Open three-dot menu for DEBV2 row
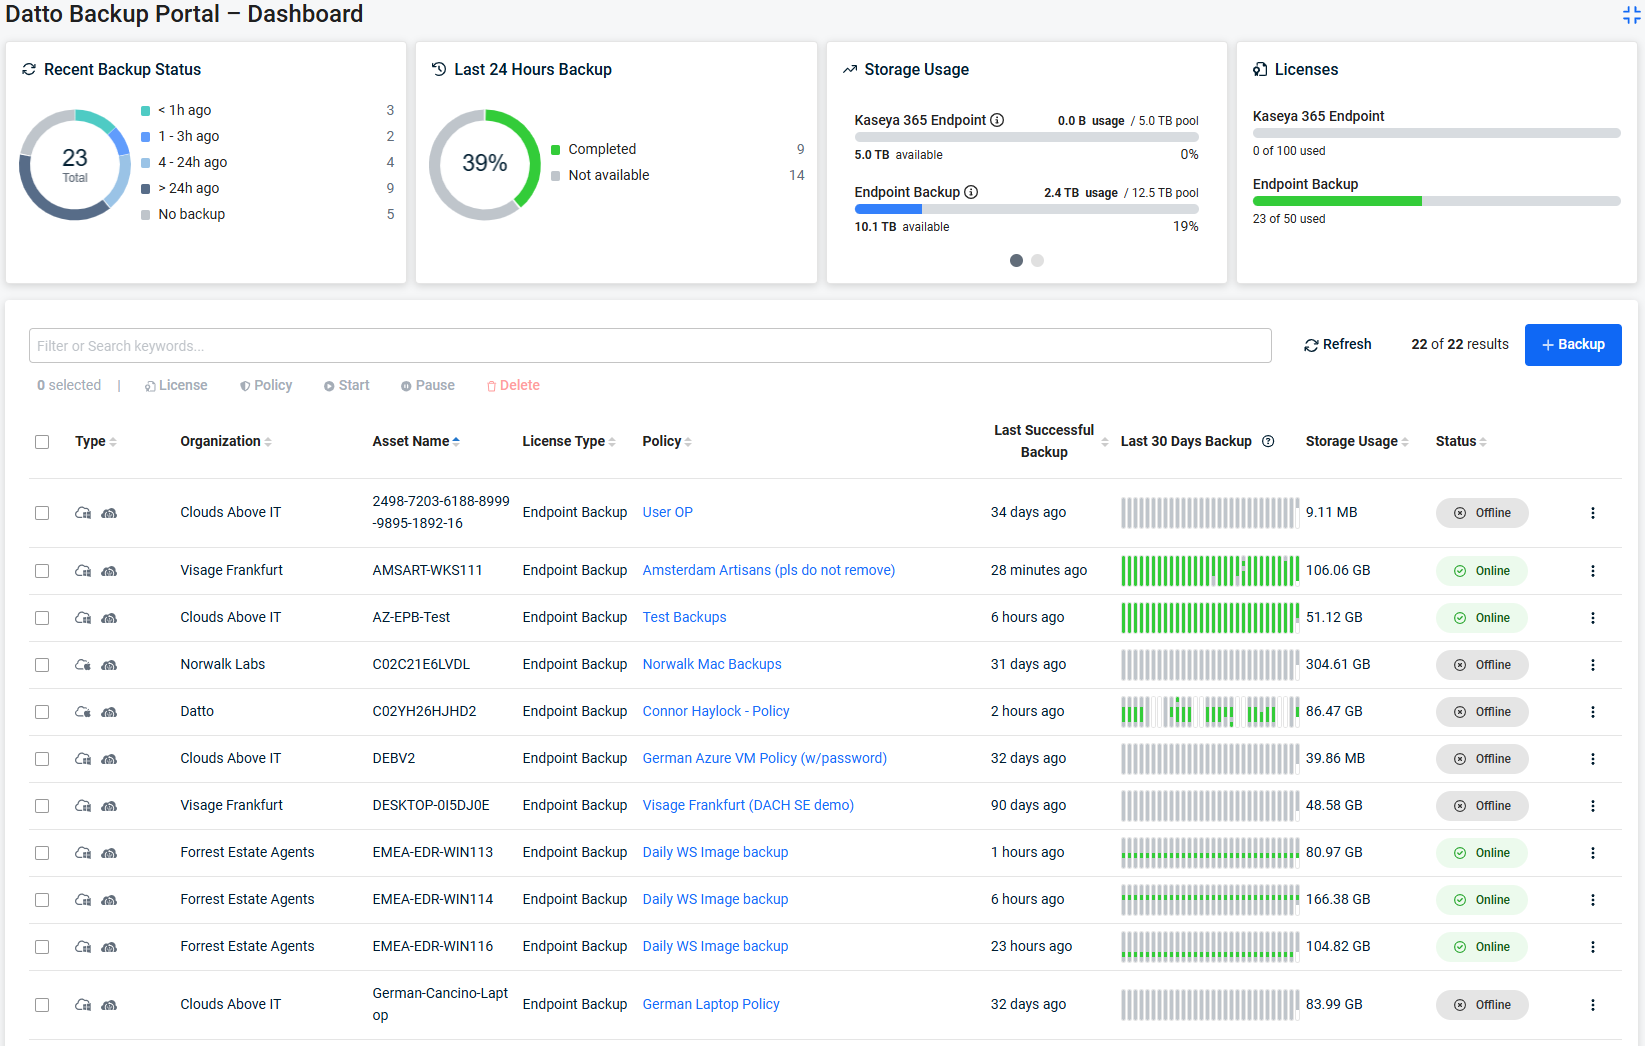This screenshot has height=1046, width=1645. [x=1593, y=759]
